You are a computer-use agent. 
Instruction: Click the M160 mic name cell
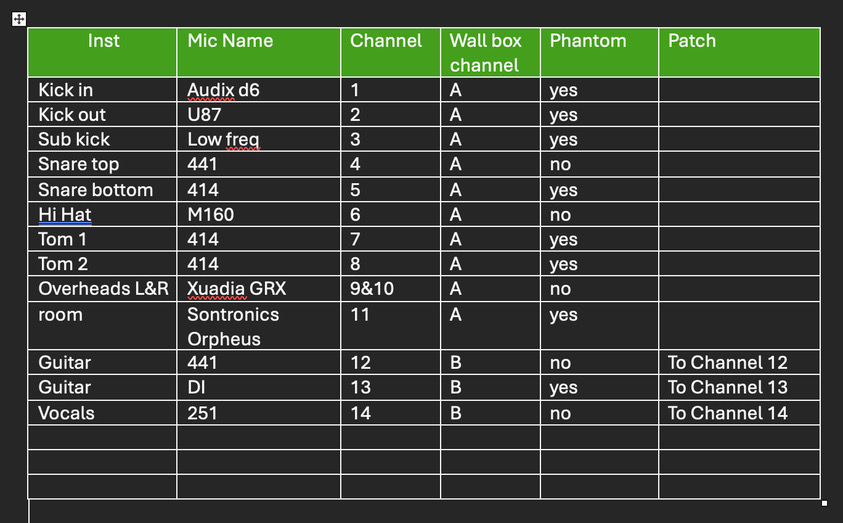pyautogui.click(x=211, y=215)
